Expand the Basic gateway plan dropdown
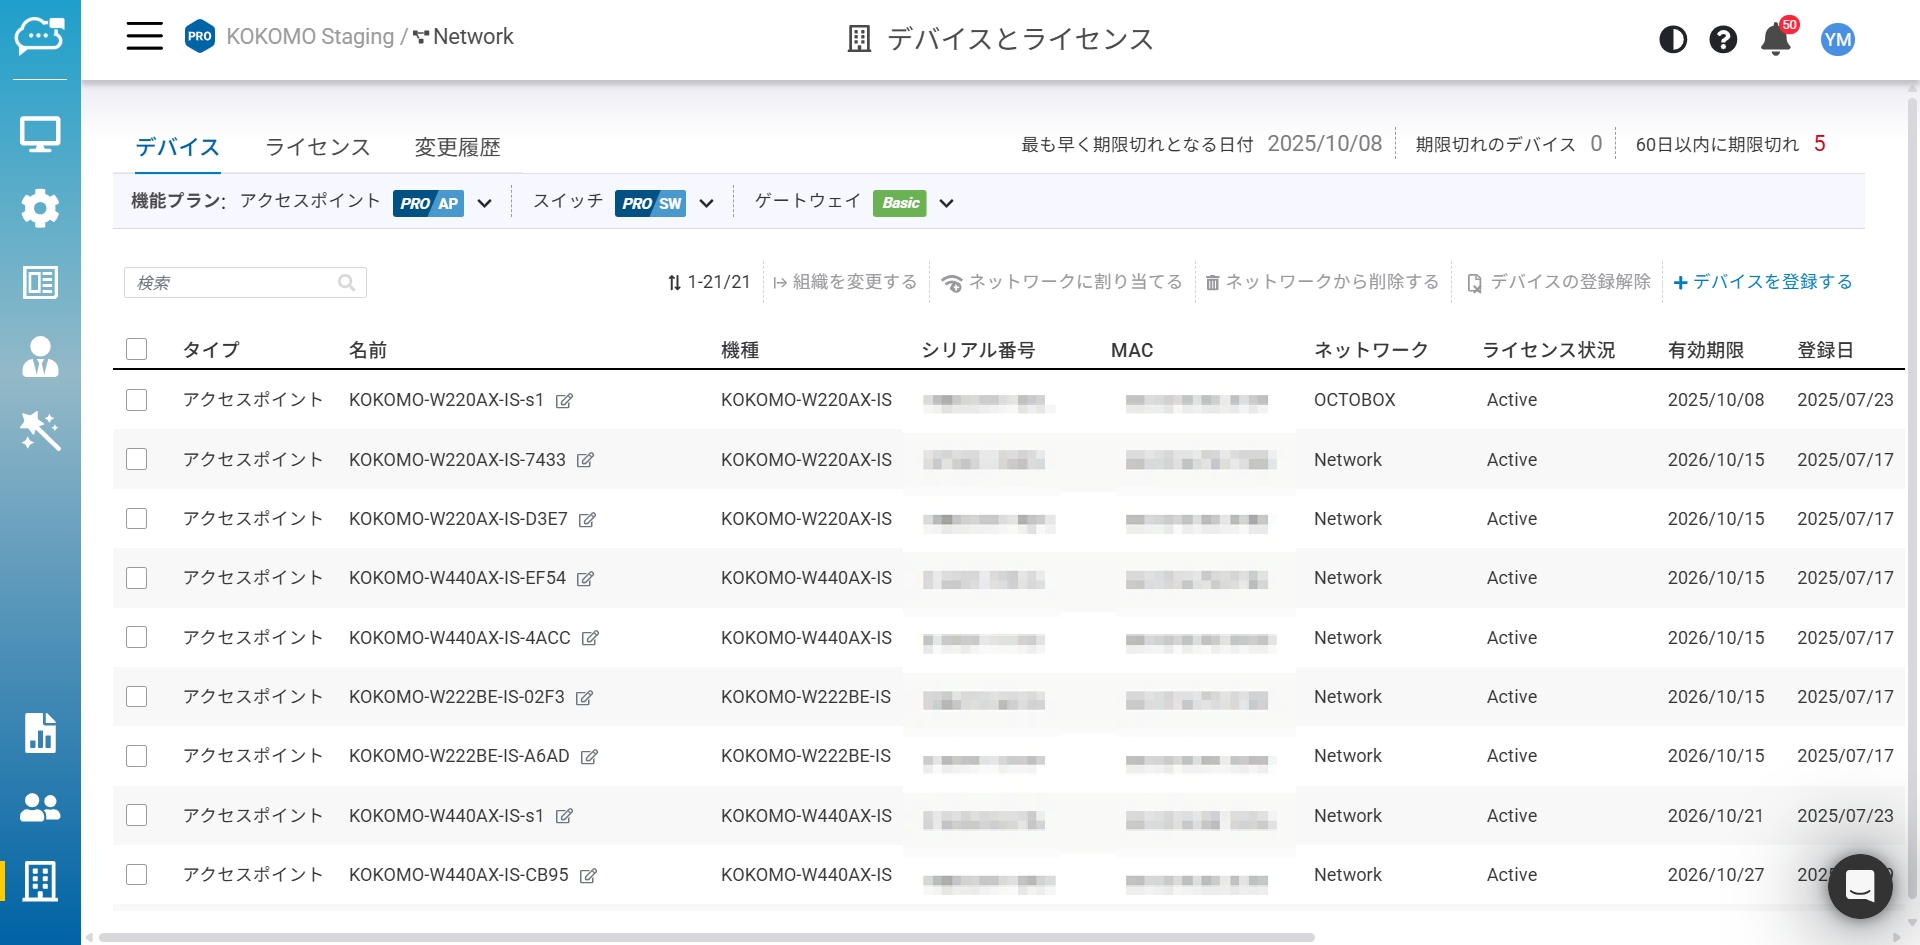This screenshot has width=1920, height=945. [946, 204]
